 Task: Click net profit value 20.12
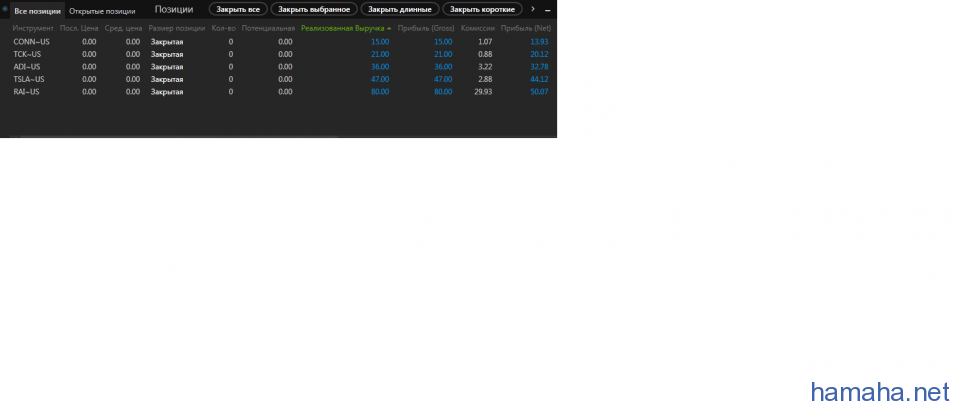tap(539, 54)
